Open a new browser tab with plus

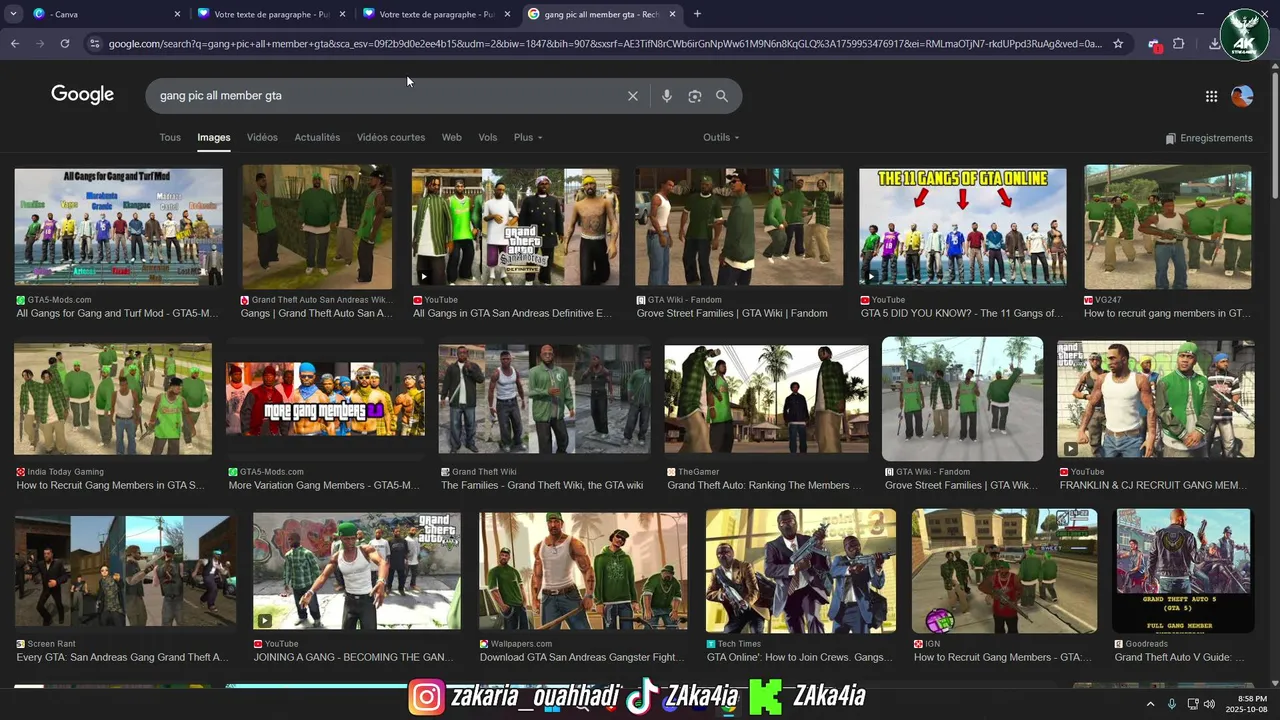click(697, 14)
